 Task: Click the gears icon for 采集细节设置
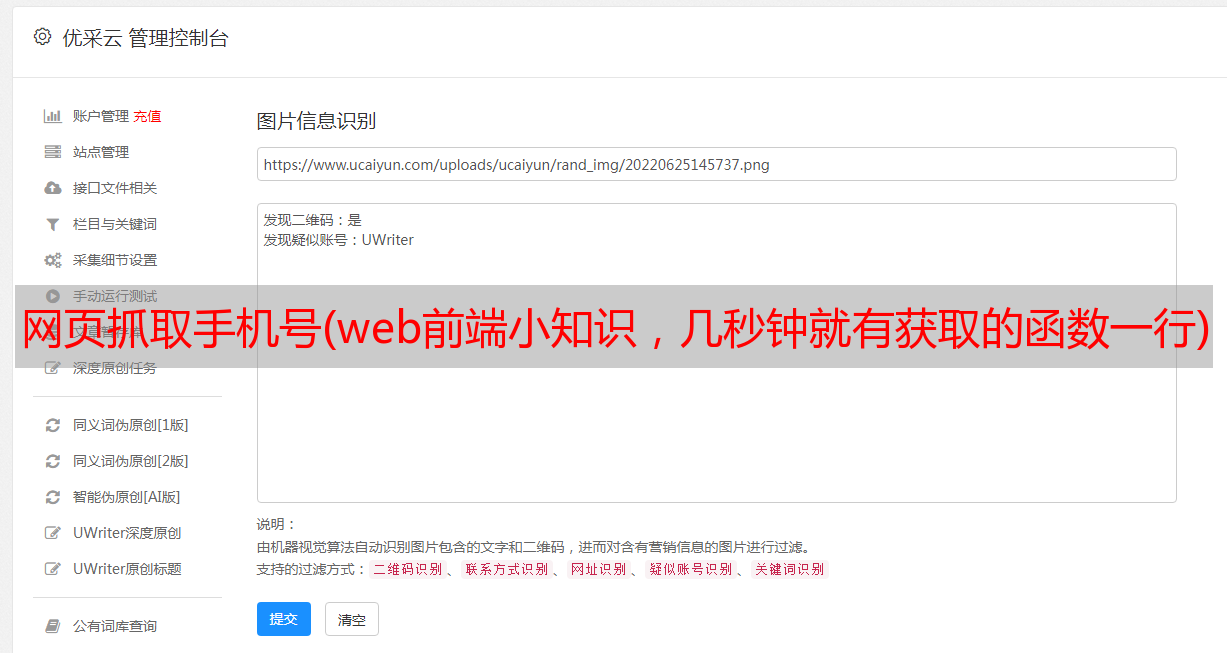(53, 260)
